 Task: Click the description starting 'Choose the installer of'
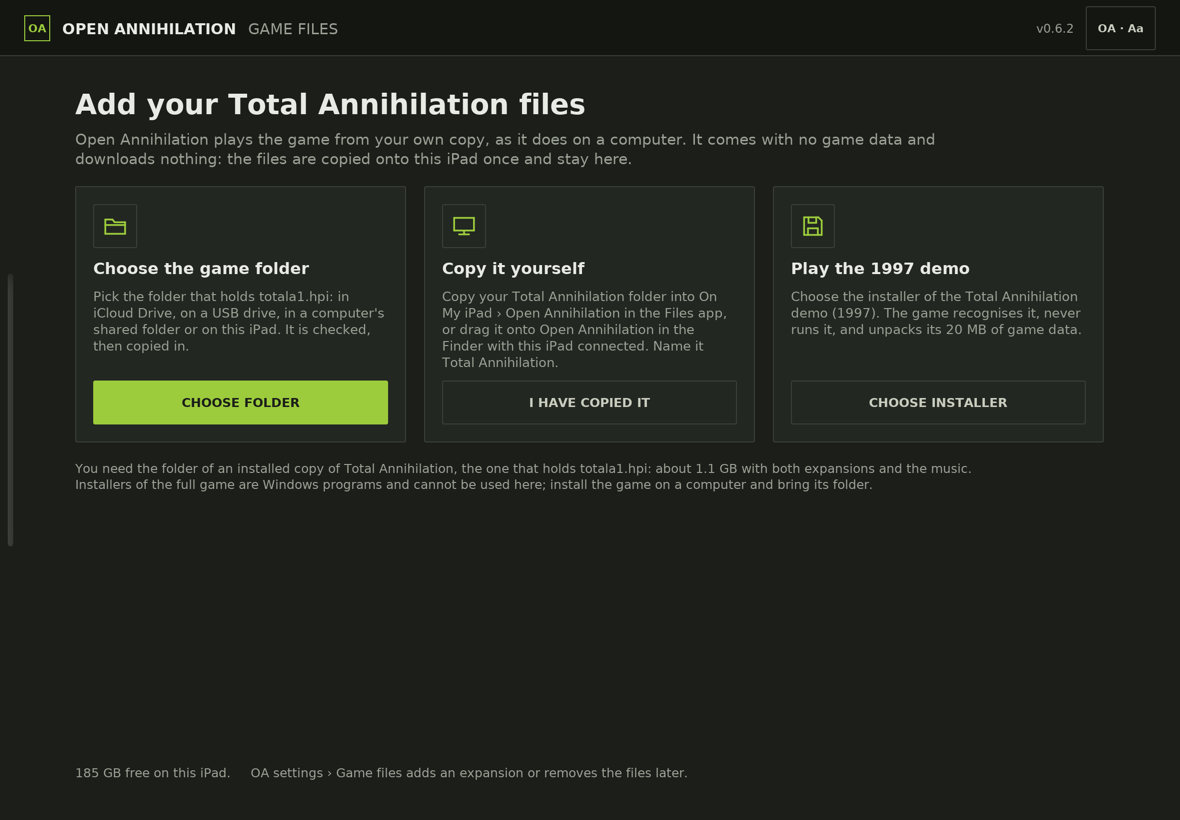(936, 313)
